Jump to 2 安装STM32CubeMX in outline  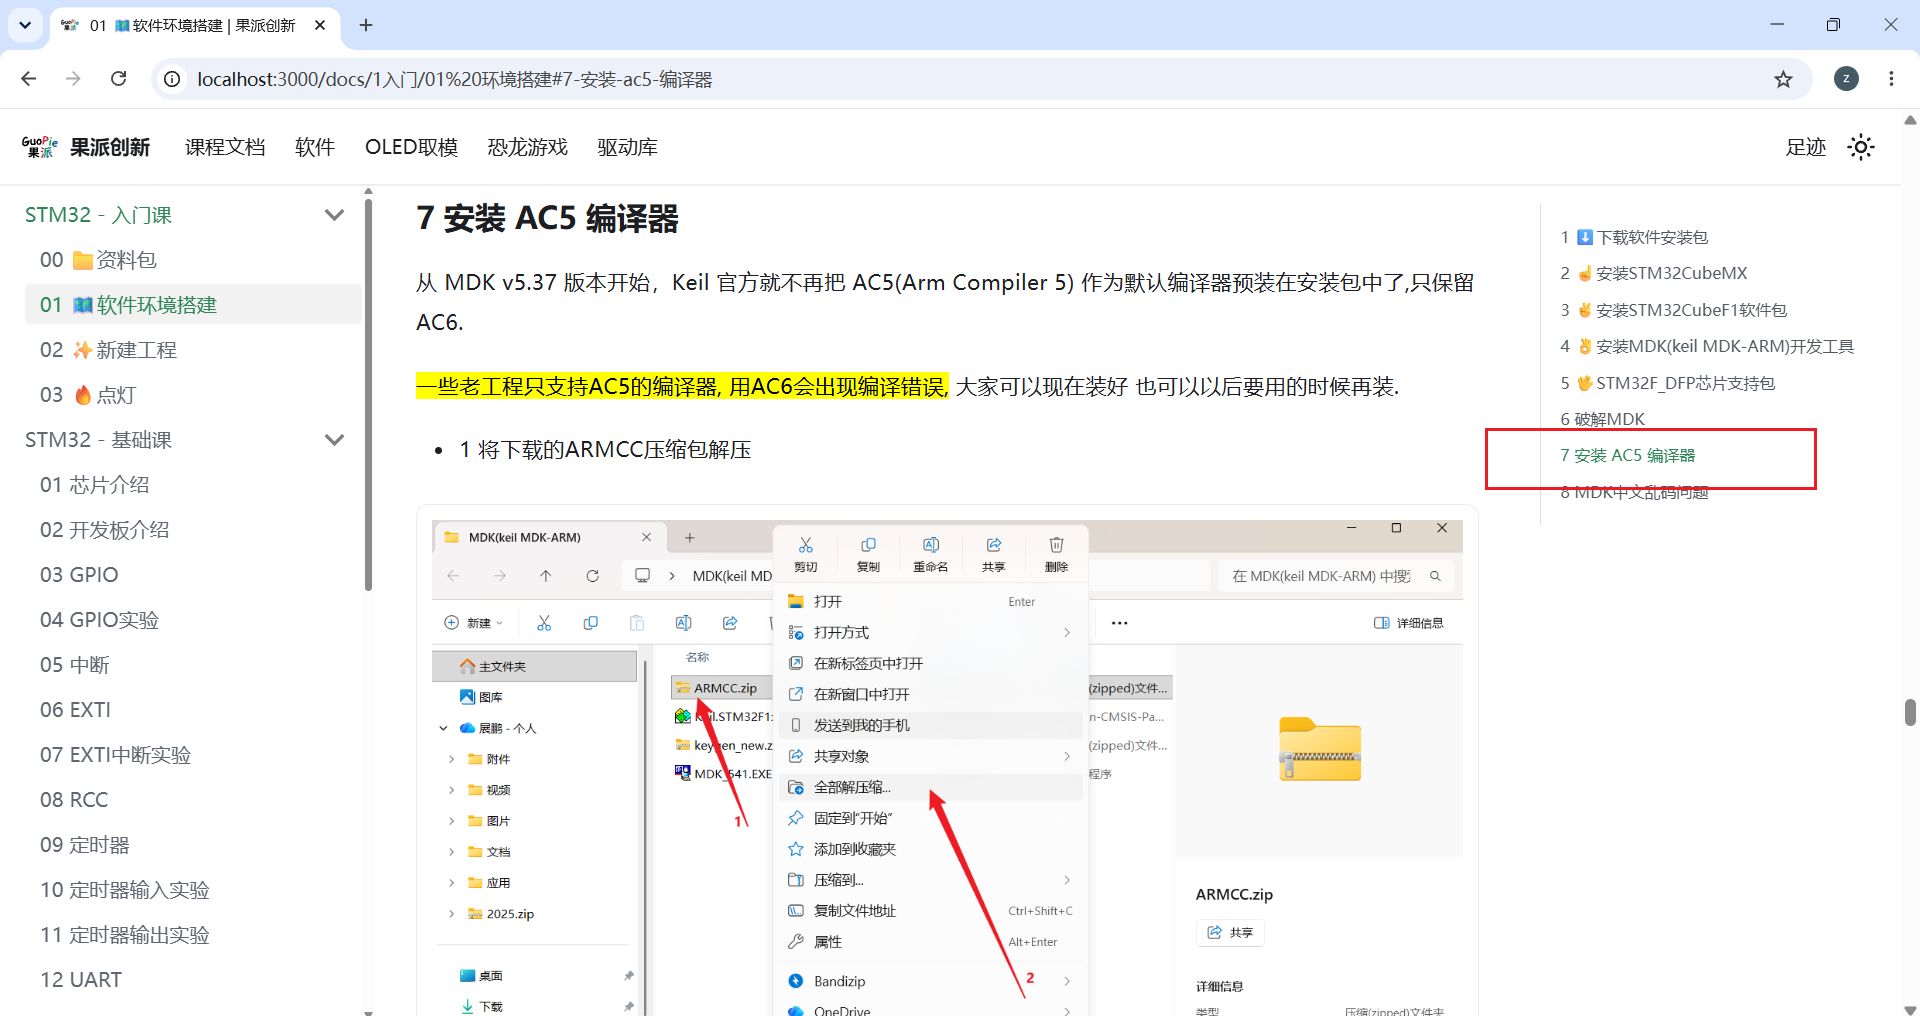point(1654,273)
